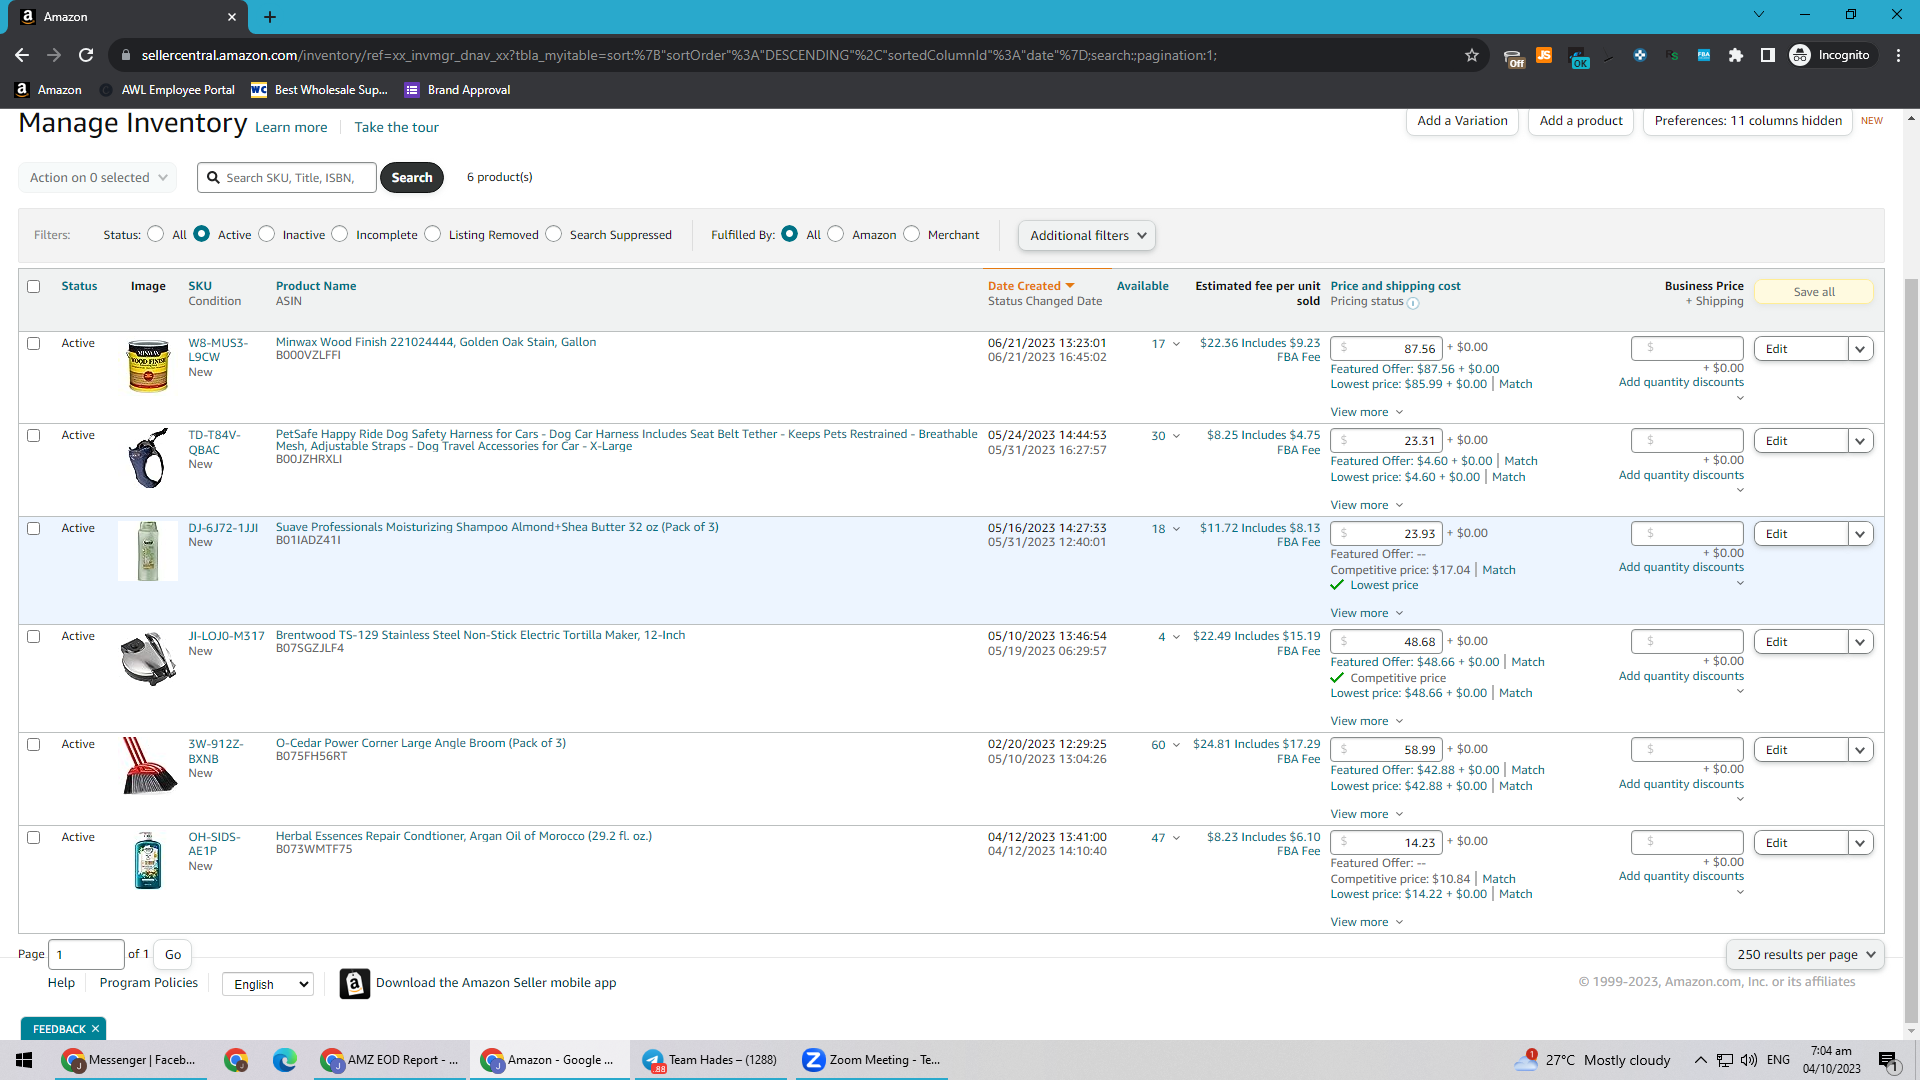1920x1080 pixels.
Task: Click the page number input field
Action: click(x=87, y=955)
